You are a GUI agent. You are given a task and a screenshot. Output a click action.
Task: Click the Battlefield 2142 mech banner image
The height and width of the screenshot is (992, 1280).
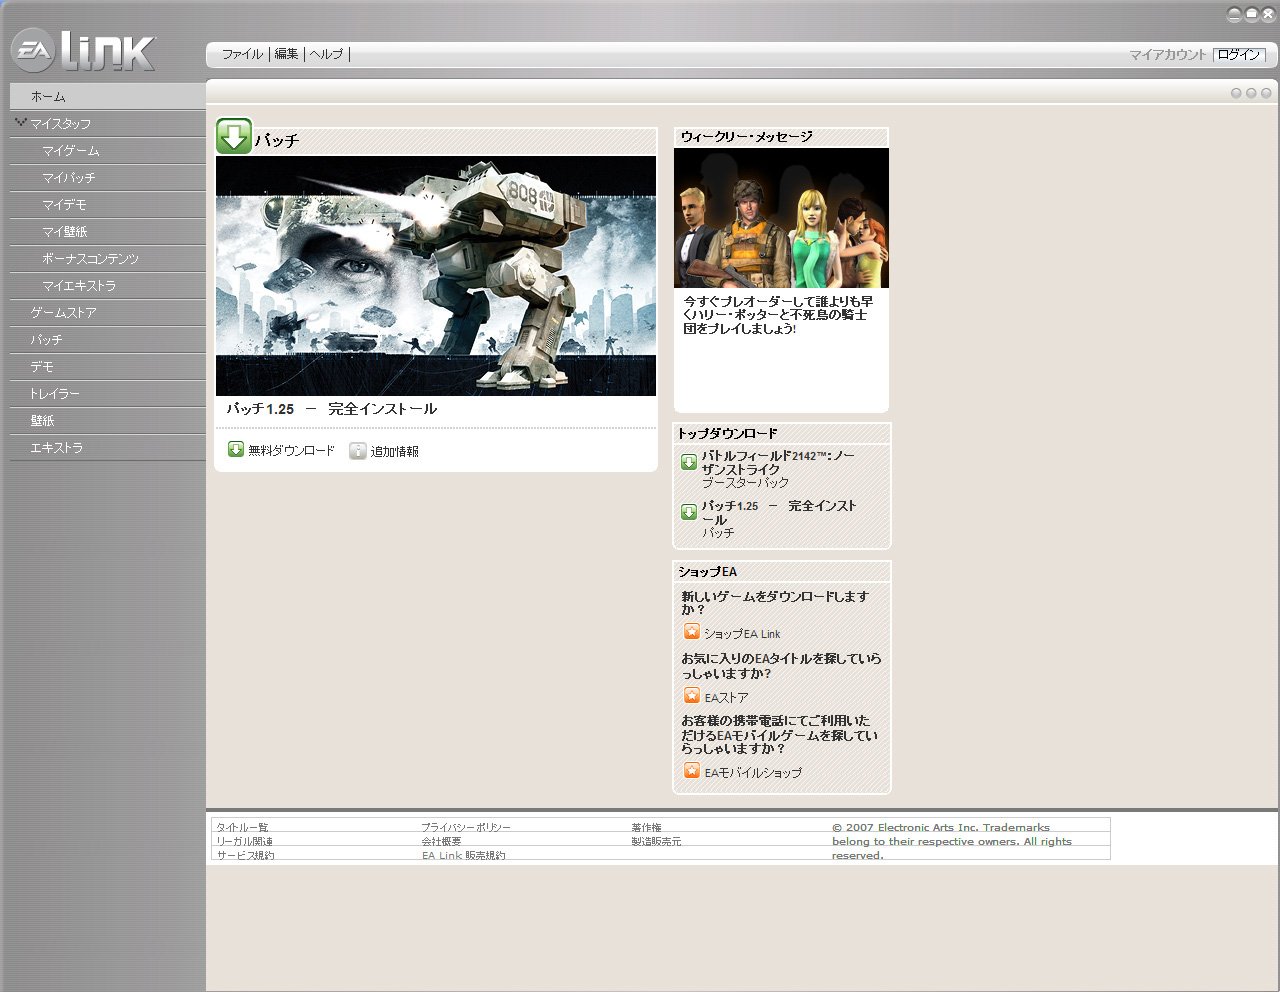436,276
